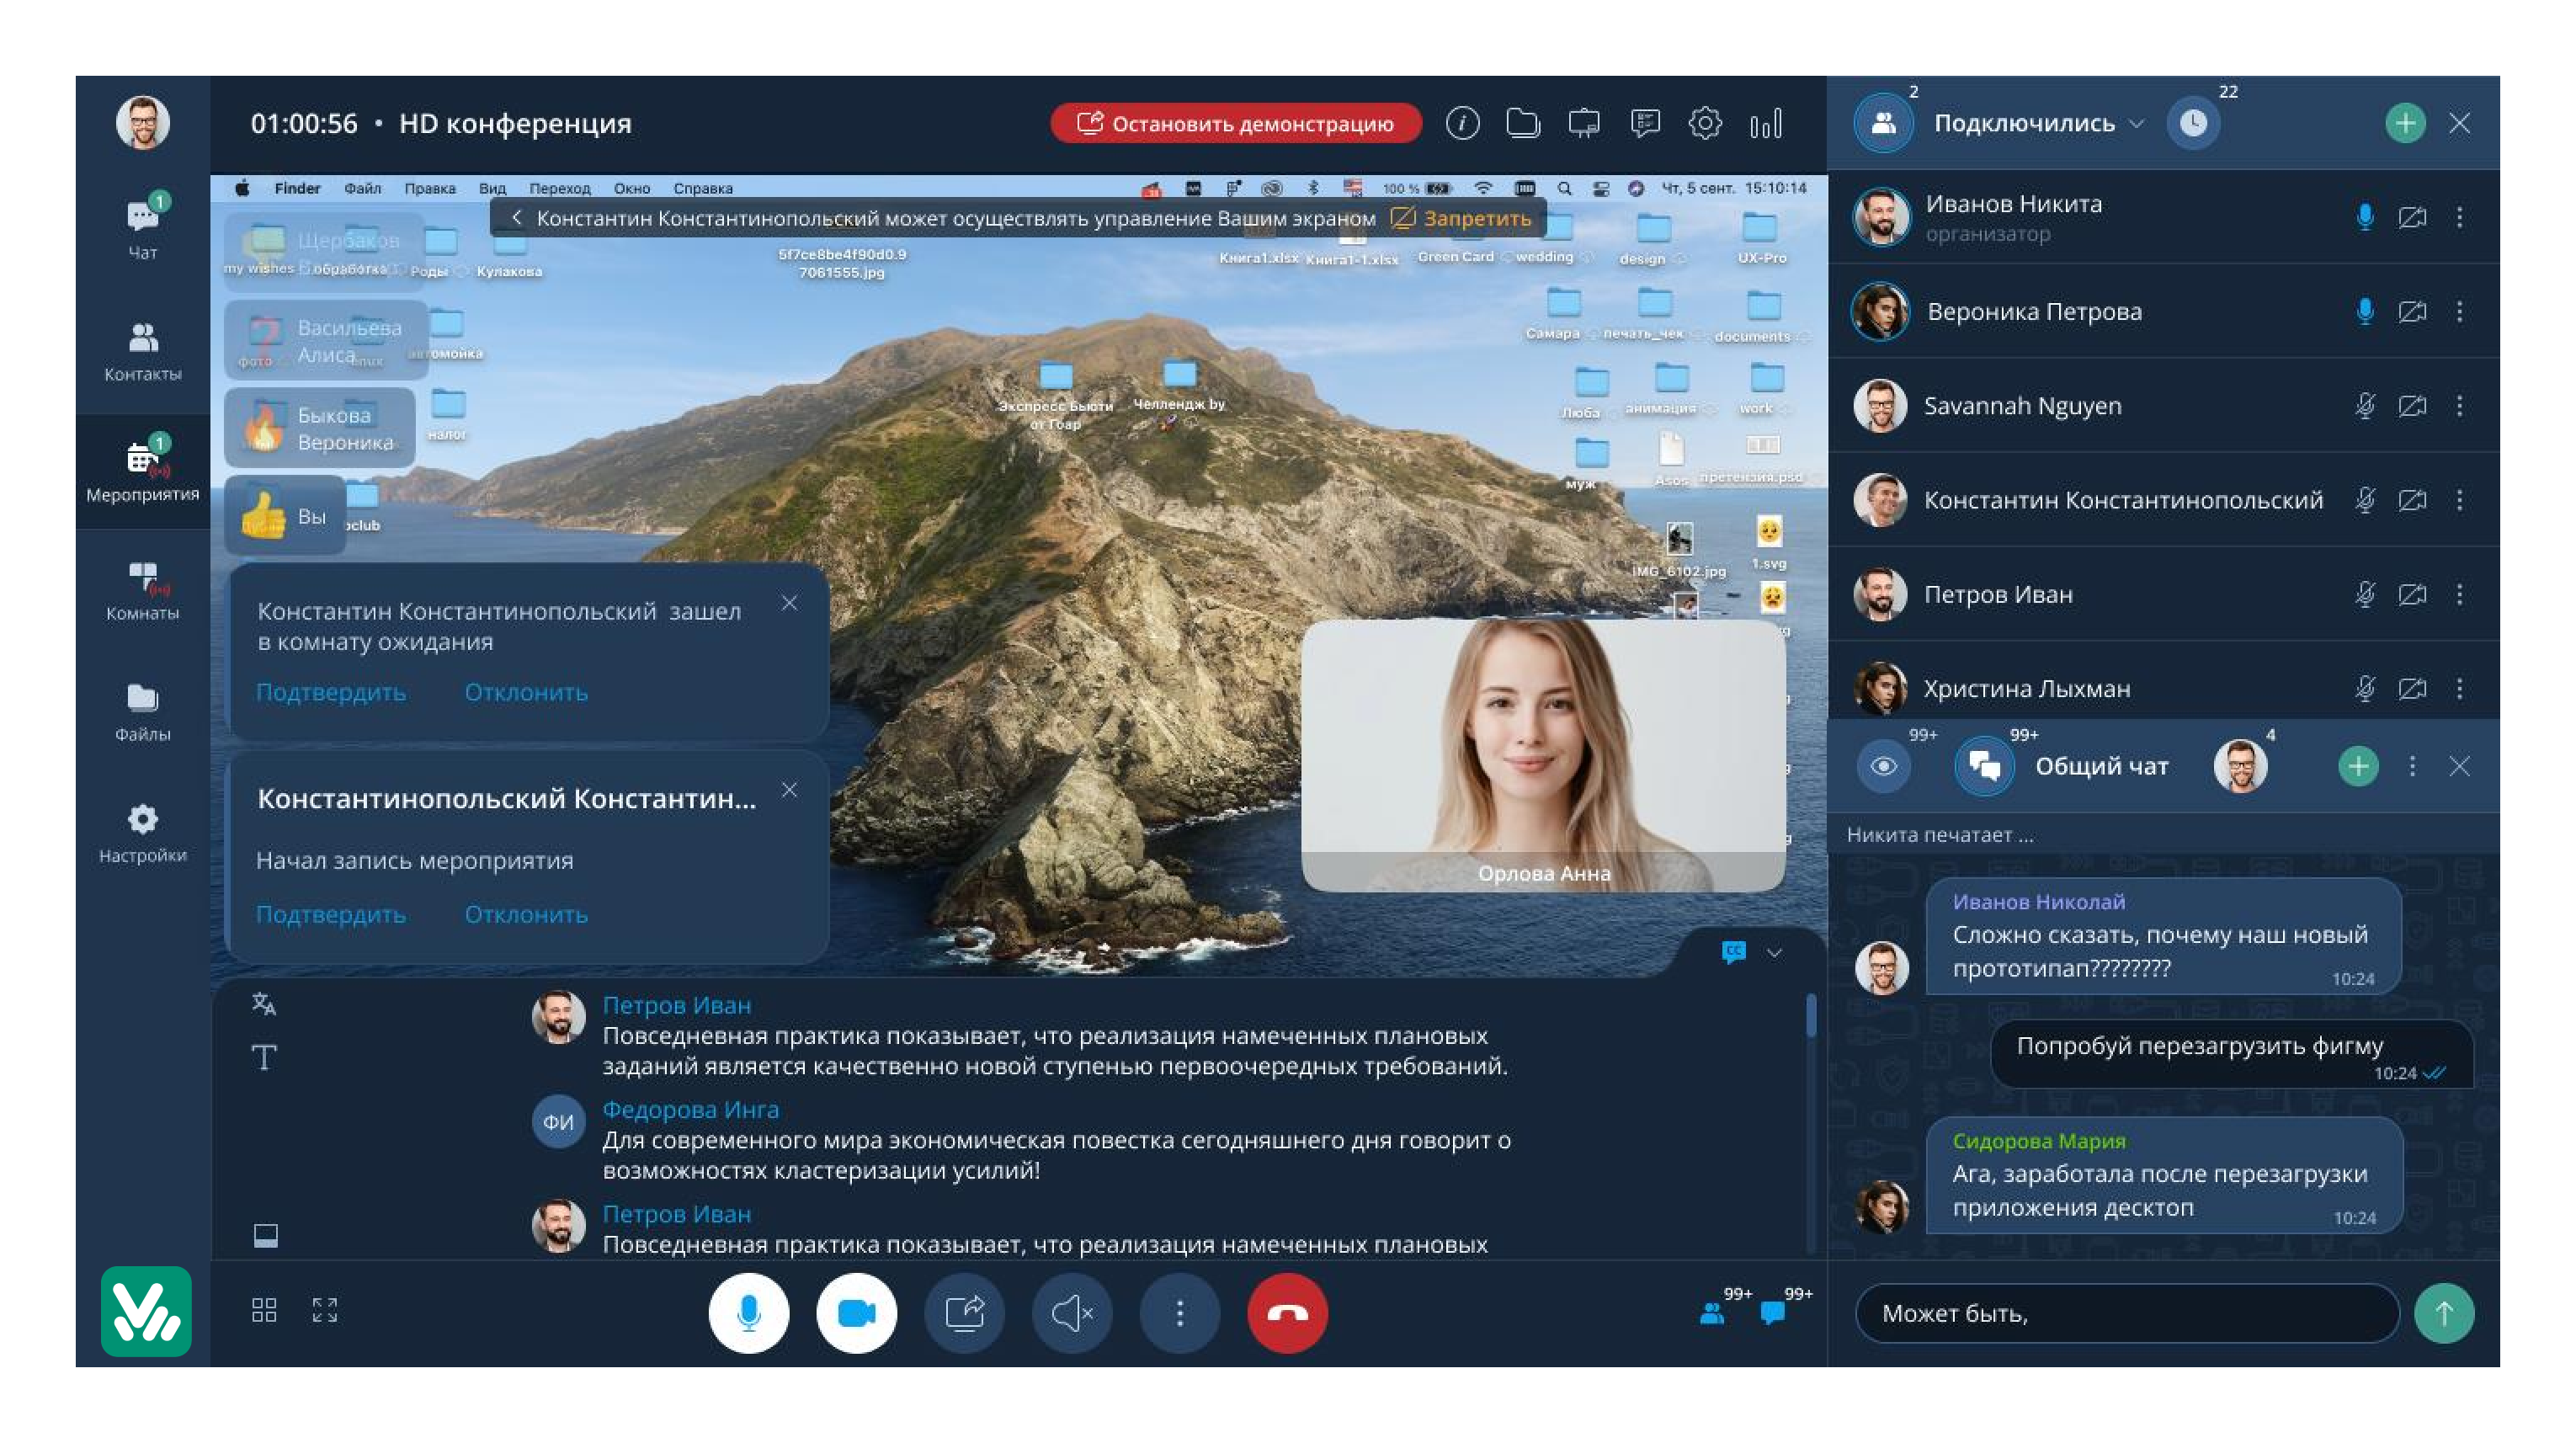Dismiss the waiting room notification
The width and height of the screenshot is (2576, 1443).
[x=790, y=603]
